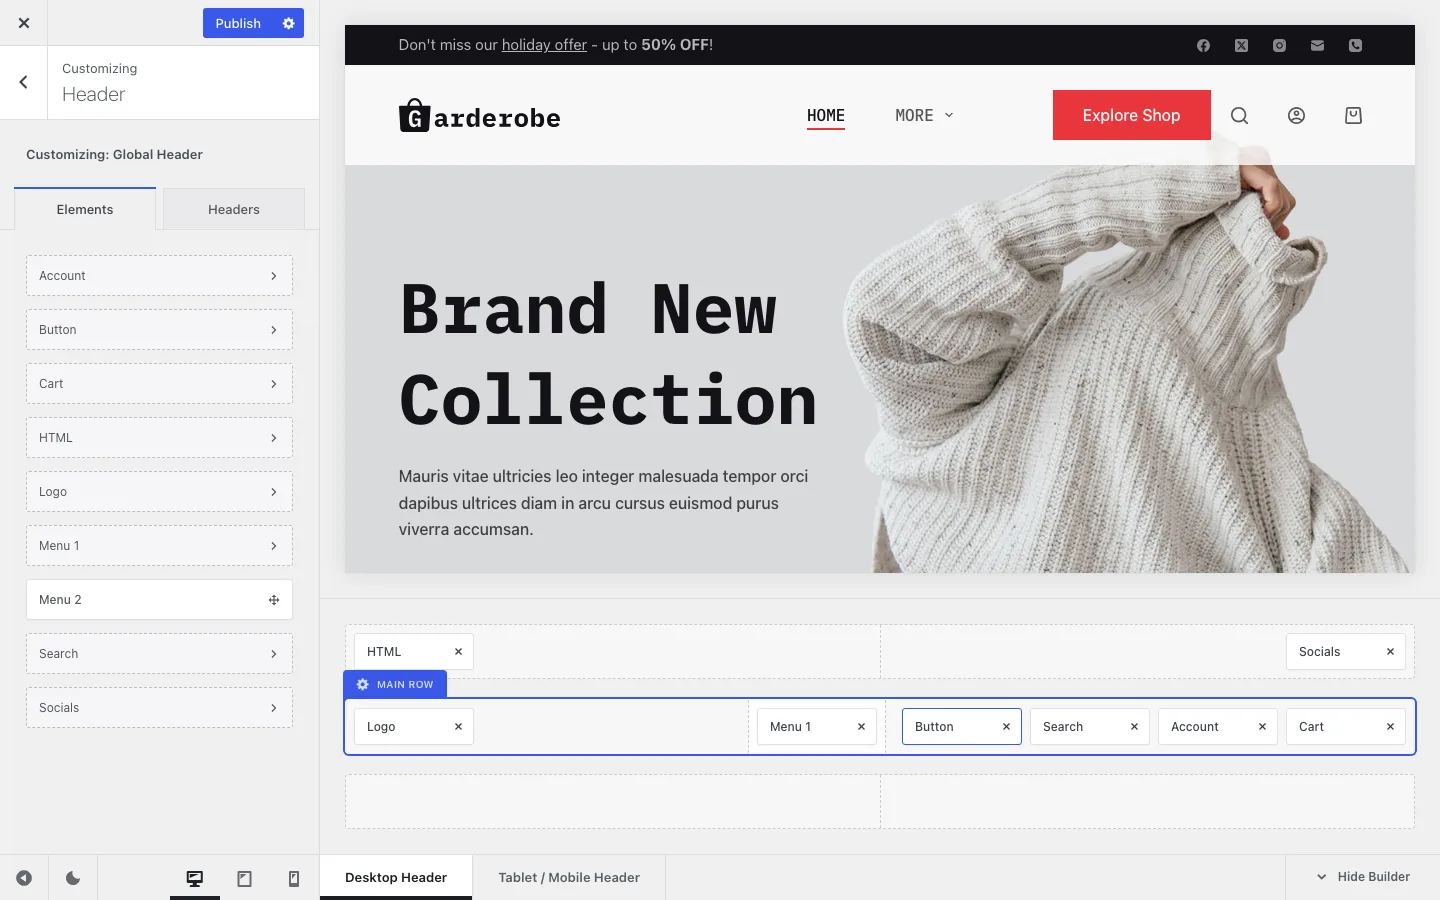This screenshot has width=1440, height=900.
Task: Select the Elements tab
Action: pyautogui.click(x=85, y=209)
